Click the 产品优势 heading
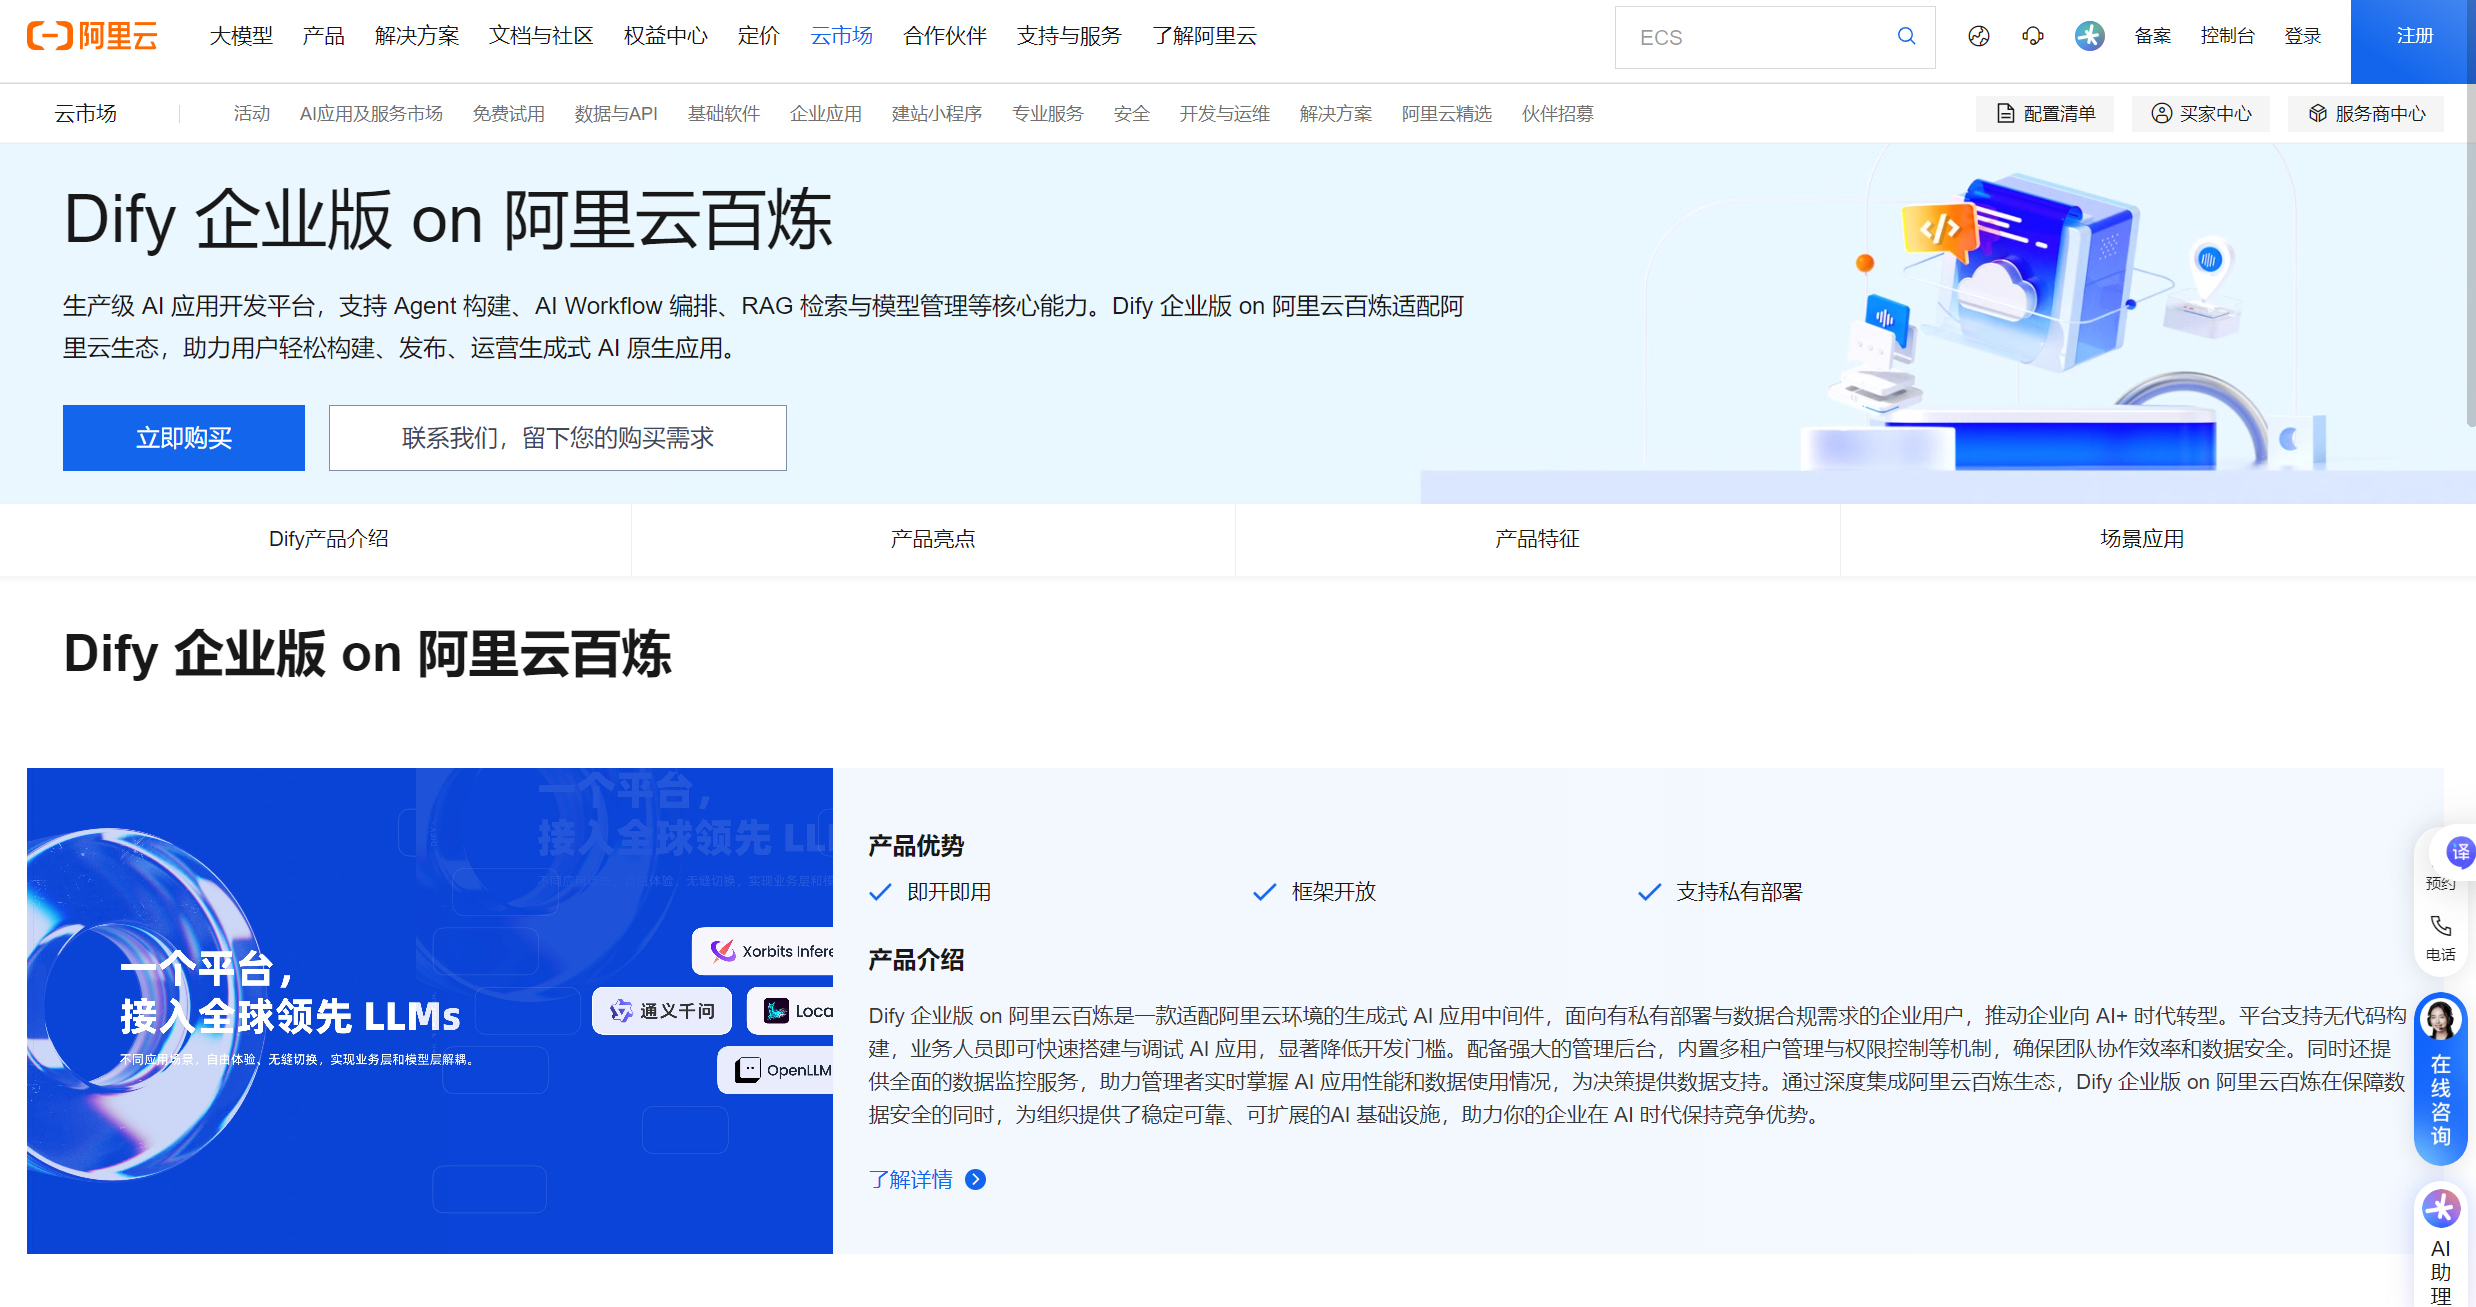 point(916,846)
